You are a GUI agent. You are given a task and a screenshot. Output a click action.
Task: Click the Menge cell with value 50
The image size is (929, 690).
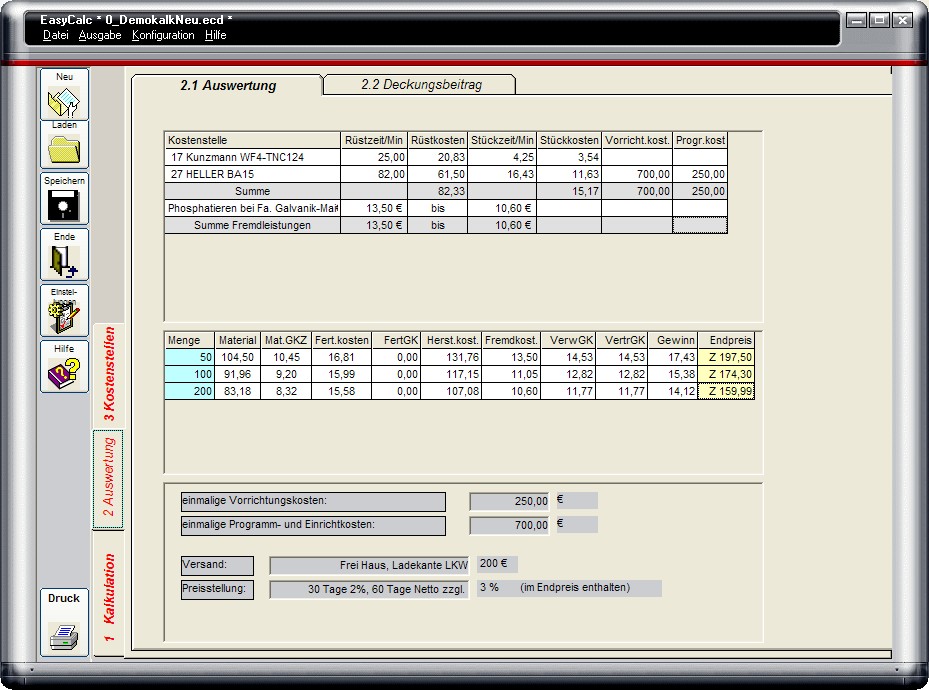tap(190, 357)
